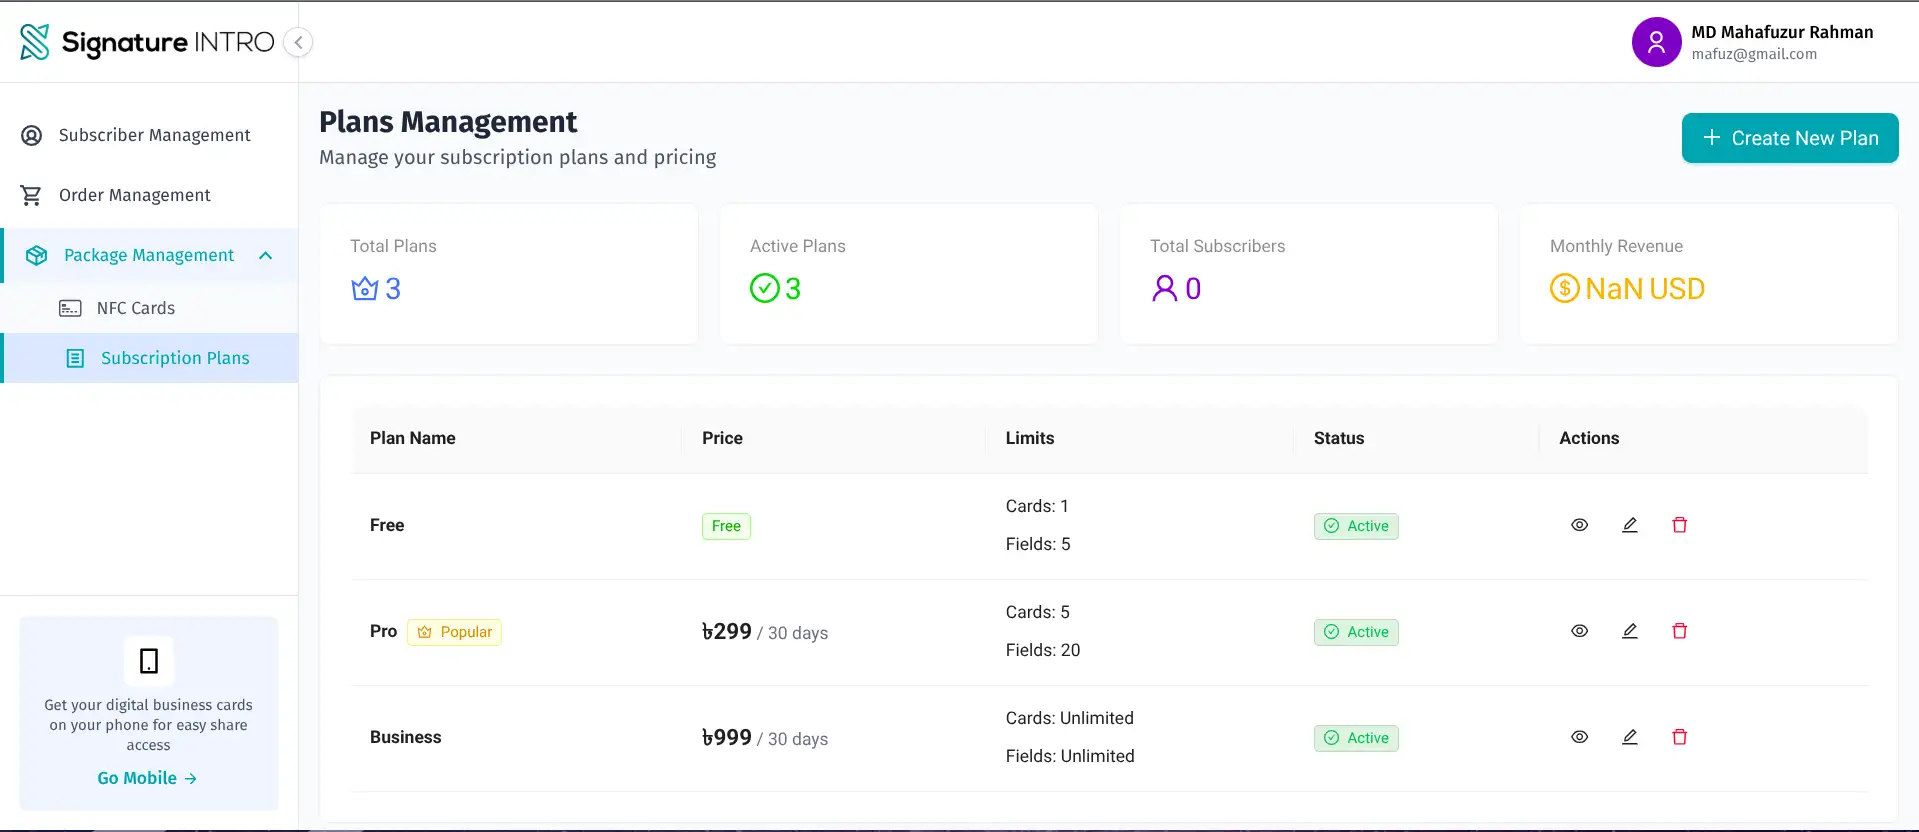
Task: View the Business plan details eye icon
Action: coord(1579,737)
